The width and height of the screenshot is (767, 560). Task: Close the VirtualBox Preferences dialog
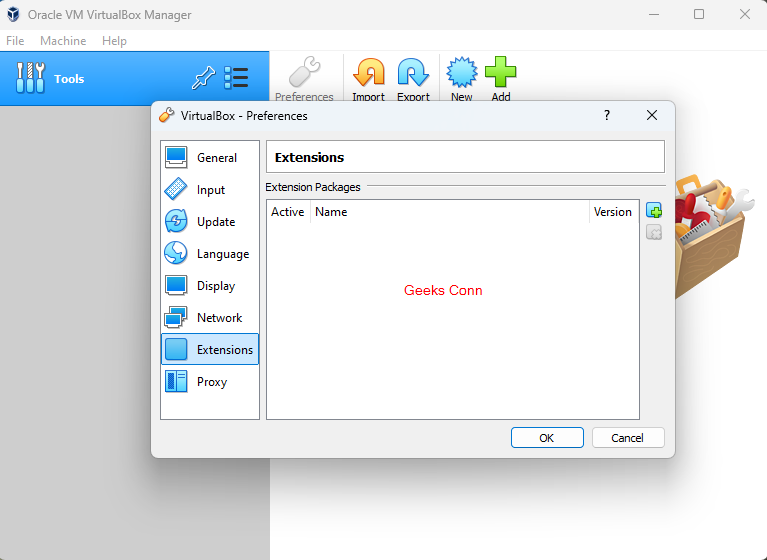pyautogui.click(x=652, y=115)
